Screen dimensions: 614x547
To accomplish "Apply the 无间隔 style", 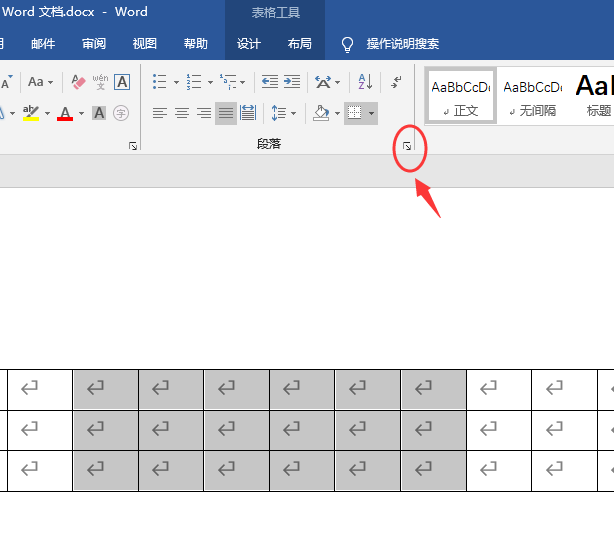I will tap(532, 97).
